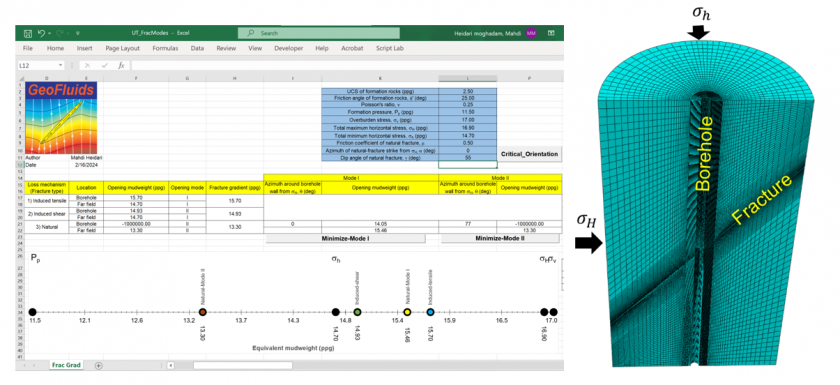Add a new sheet with plus icon
The height and width of the screenshot is (385, 840).
pyautogui.click(x=98, y=366)
